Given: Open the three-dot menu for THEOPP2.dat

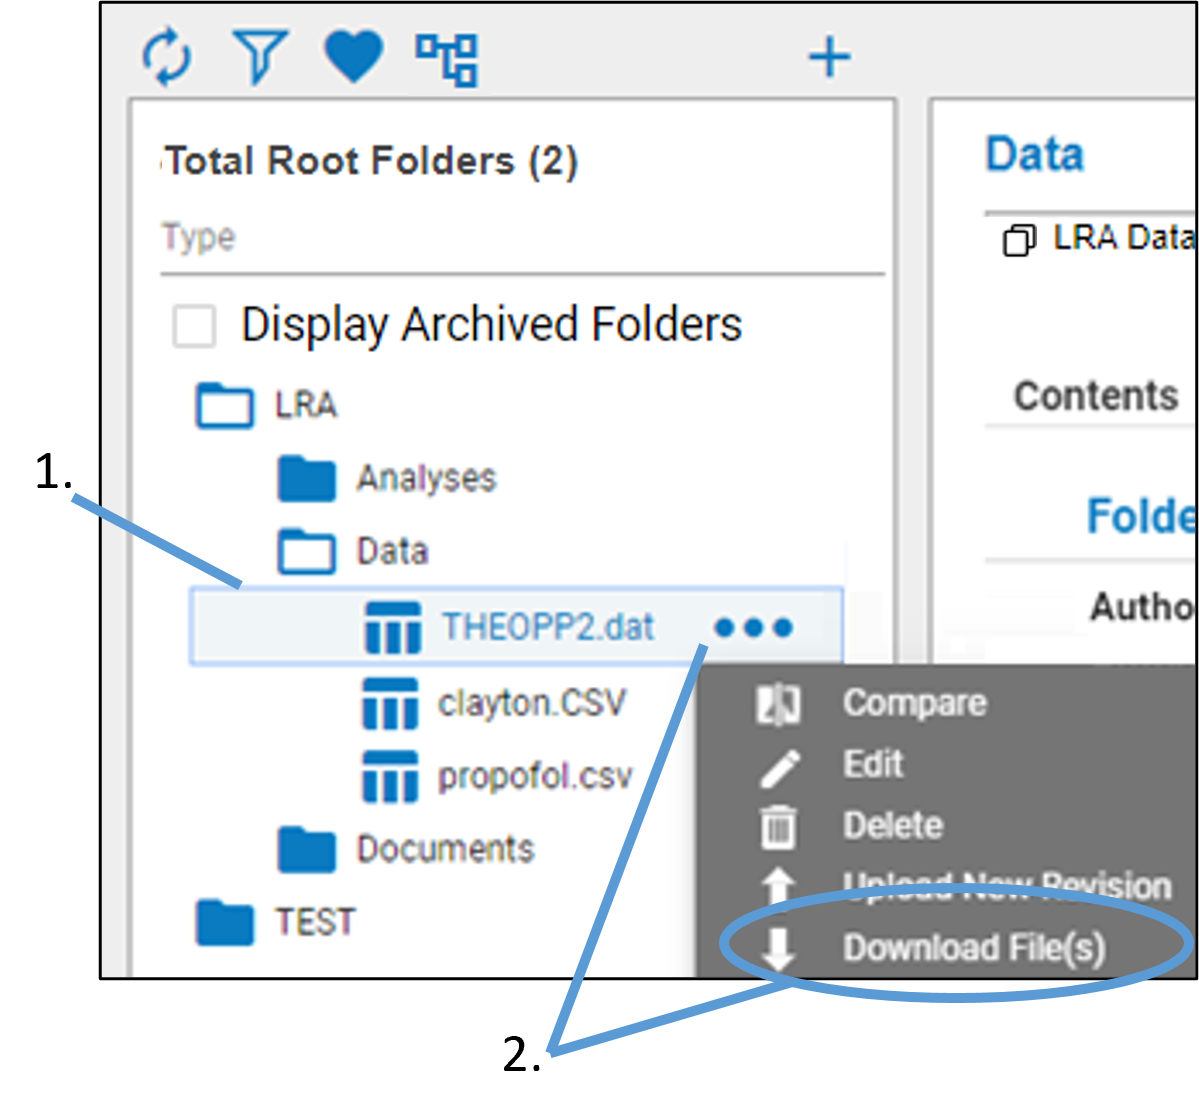Looking at the screenshot, I should click(753, 627).
